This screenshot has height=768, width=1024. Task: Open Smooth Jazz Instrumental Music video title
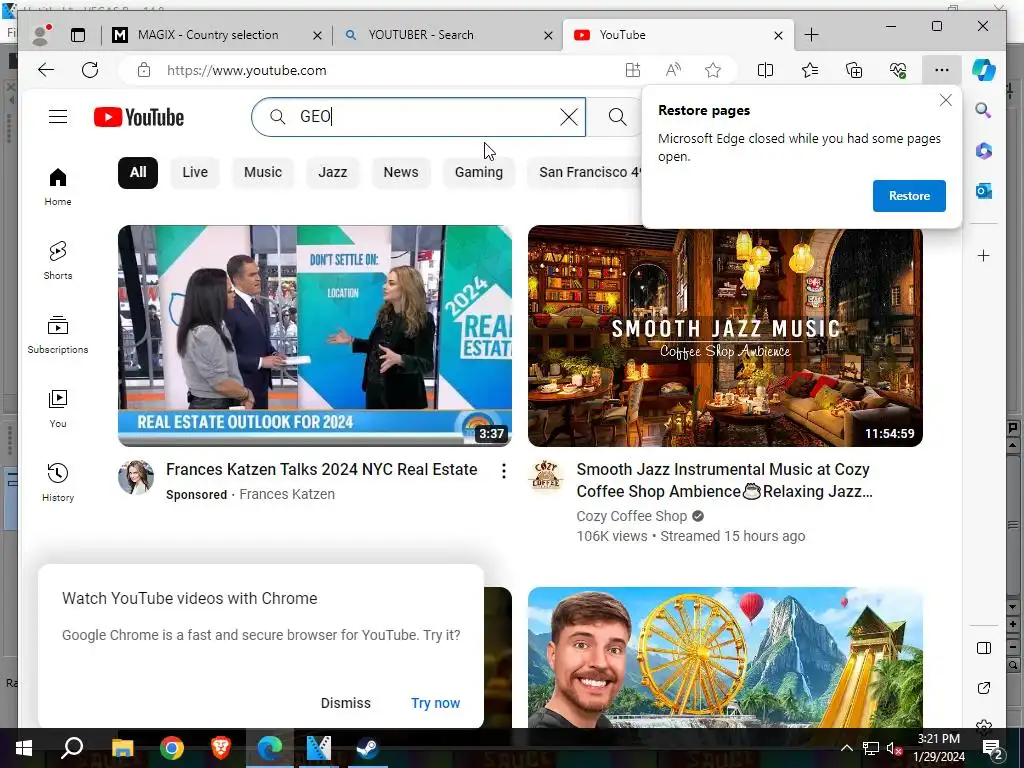click(724, 480)
